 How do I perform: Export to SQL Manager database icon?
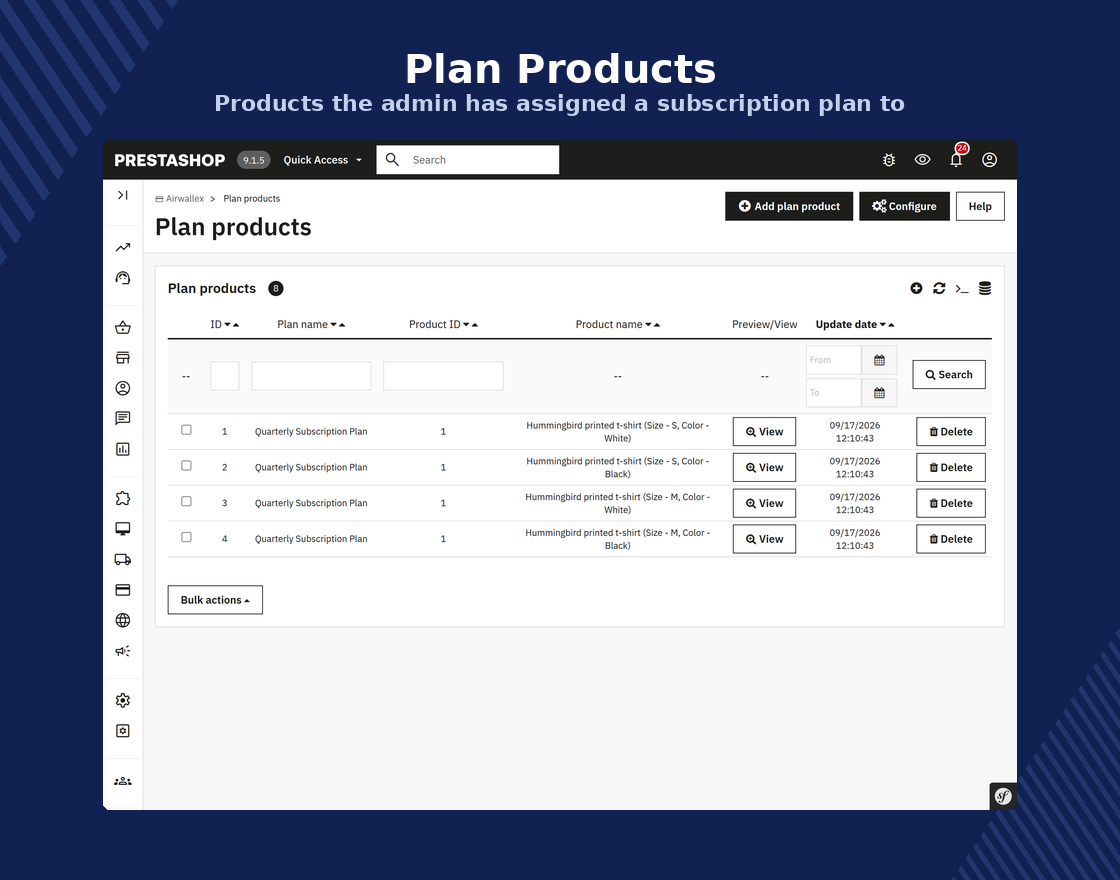(985, 288)
